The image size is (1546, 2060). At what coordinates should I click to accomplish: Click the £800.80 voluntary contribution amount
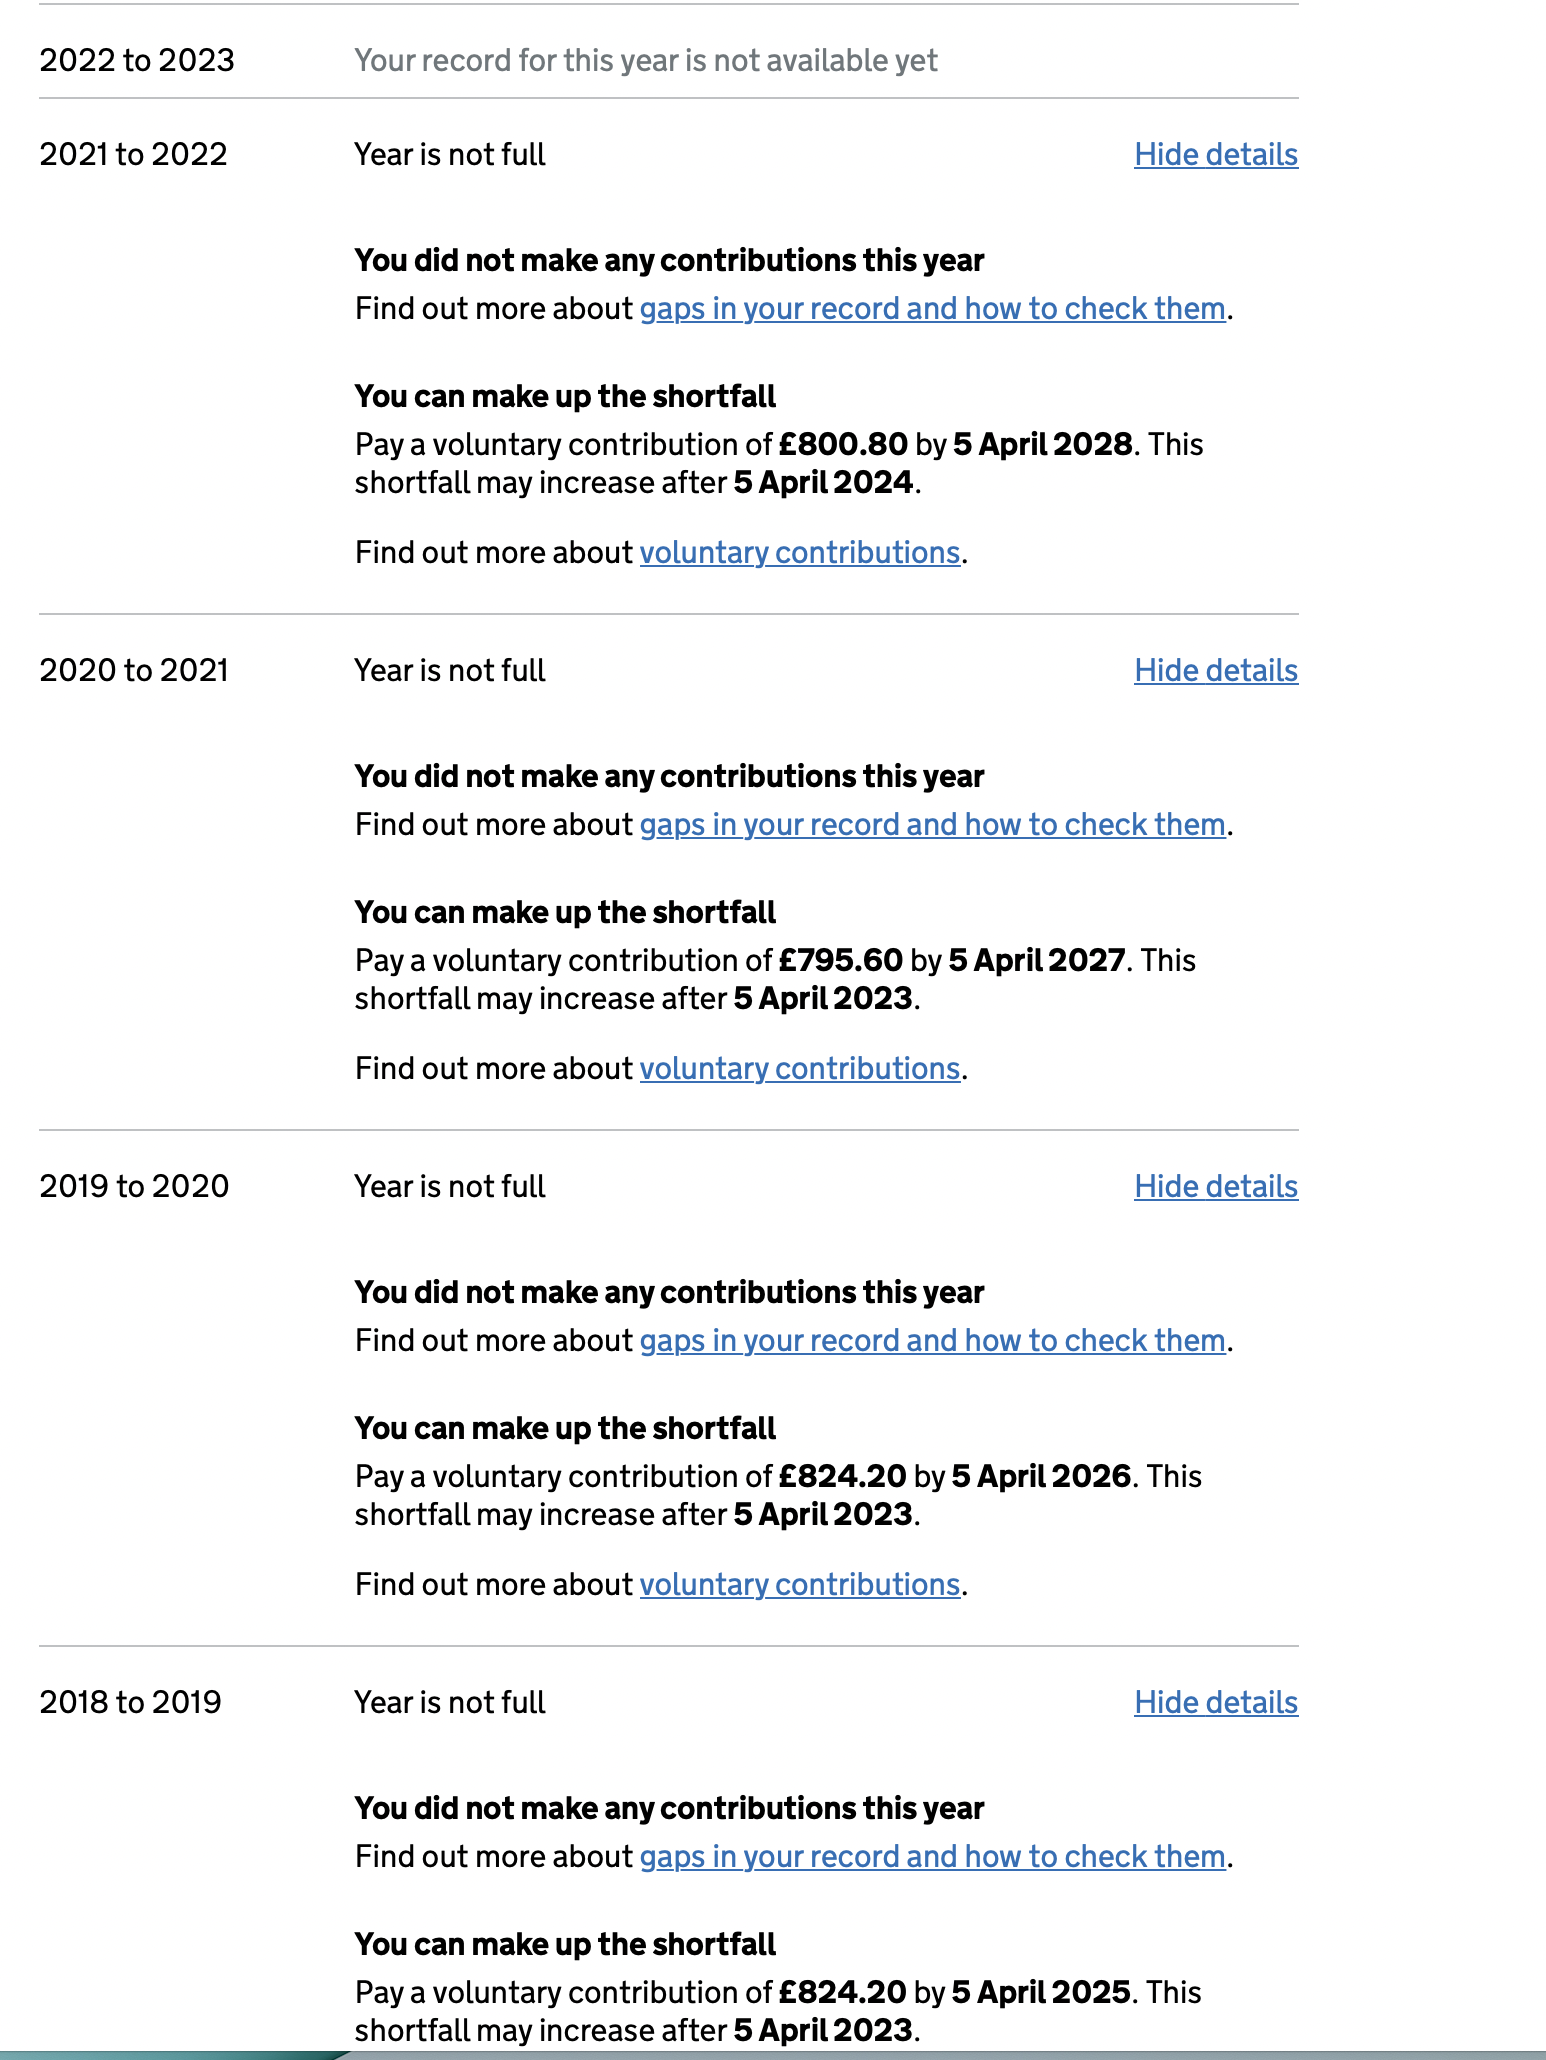(843, 444)
